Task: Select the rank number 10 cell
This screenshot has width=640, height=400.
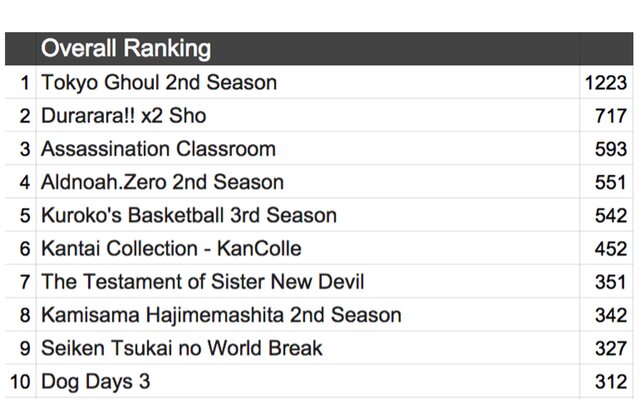Action: pos(20,381)
